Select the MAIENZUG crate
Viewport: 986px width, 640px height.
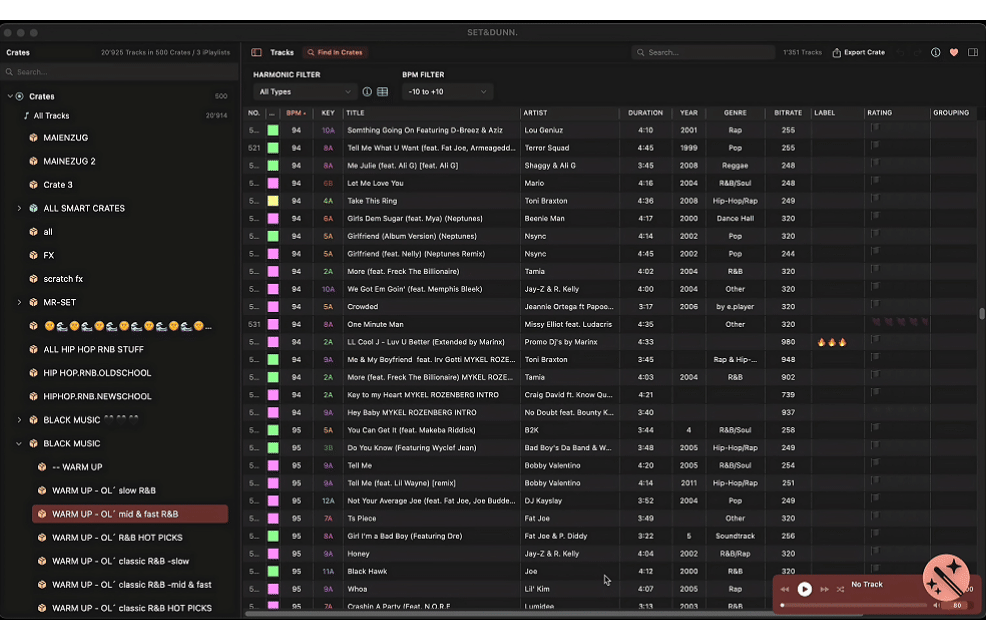(x=65, y=138)
